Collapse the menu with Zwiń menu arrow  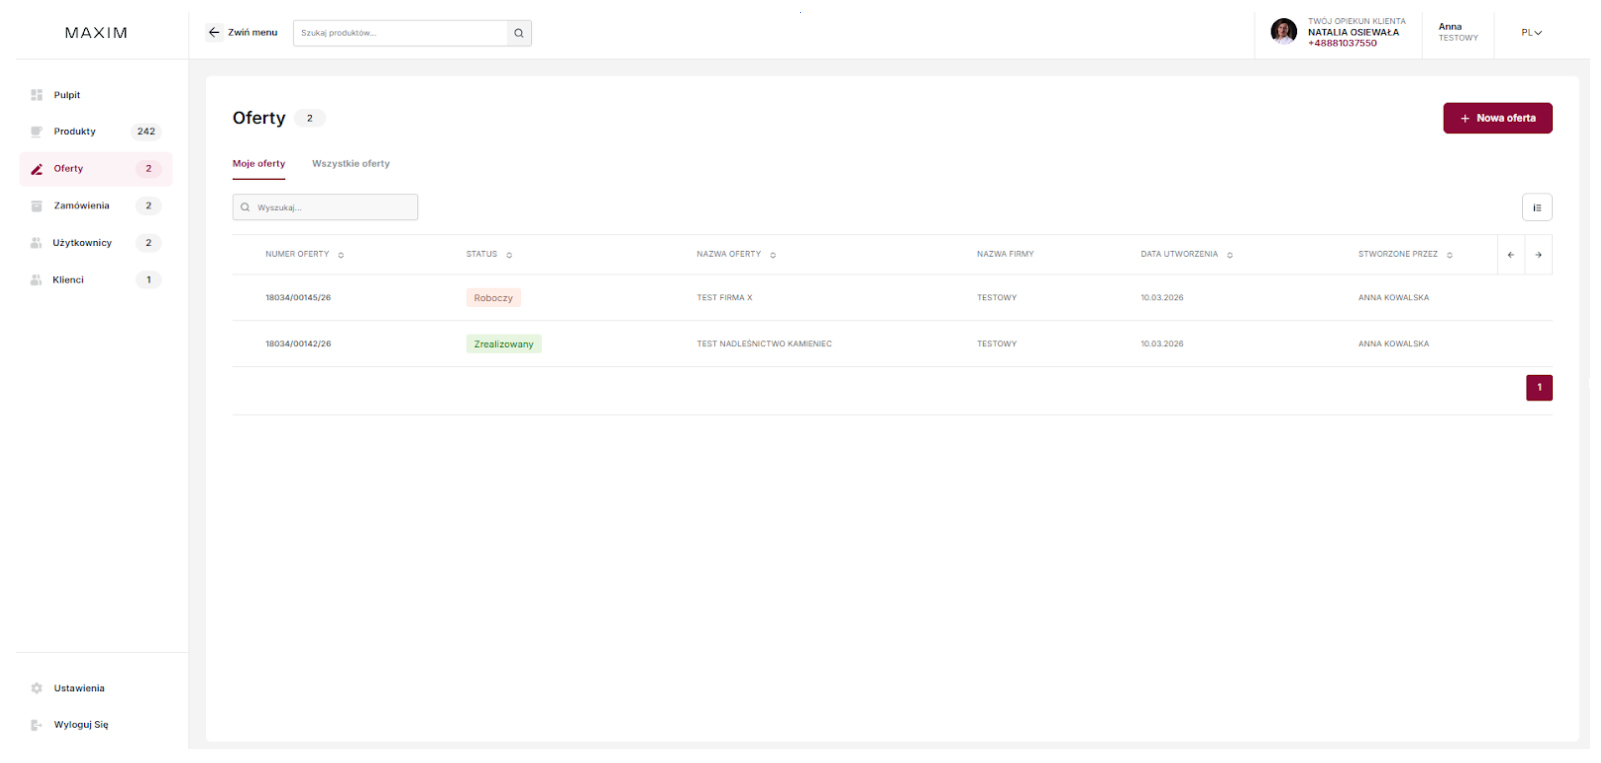pos(214,33)
